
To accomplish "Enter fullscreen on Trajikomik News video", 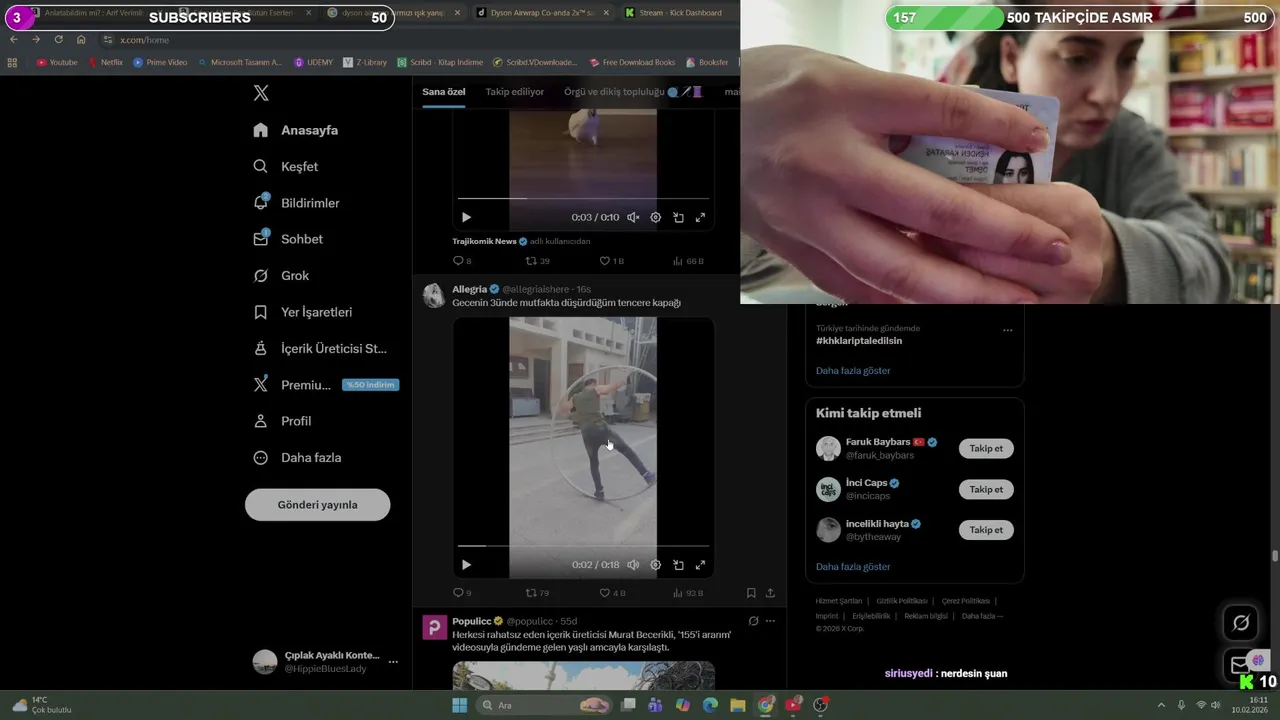I will (700, 217).
